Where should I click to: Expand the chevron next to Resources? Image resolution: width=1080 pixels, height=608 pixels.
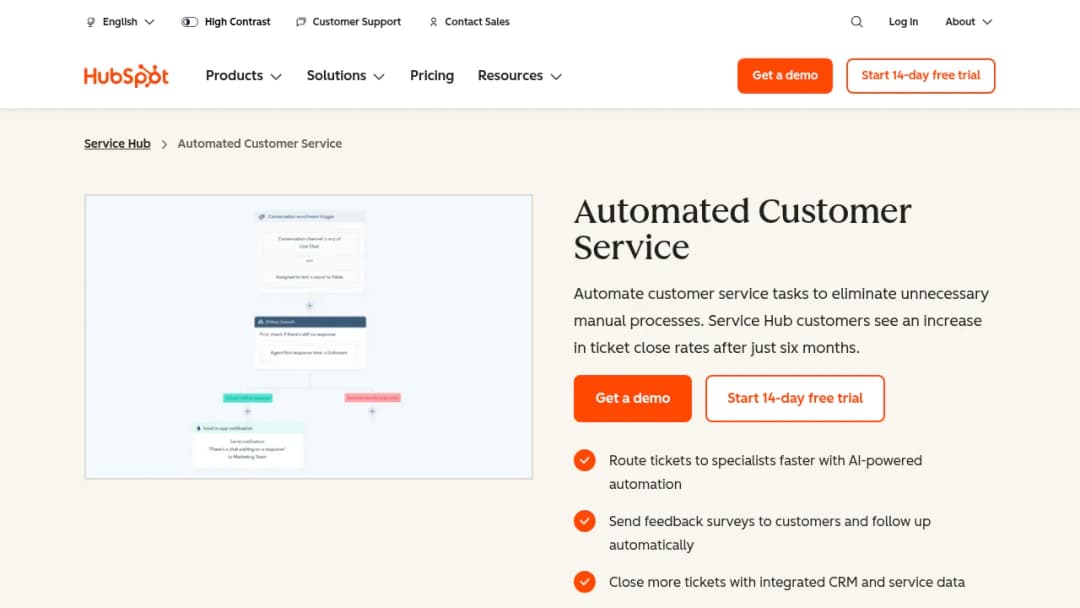coord(557,76)
